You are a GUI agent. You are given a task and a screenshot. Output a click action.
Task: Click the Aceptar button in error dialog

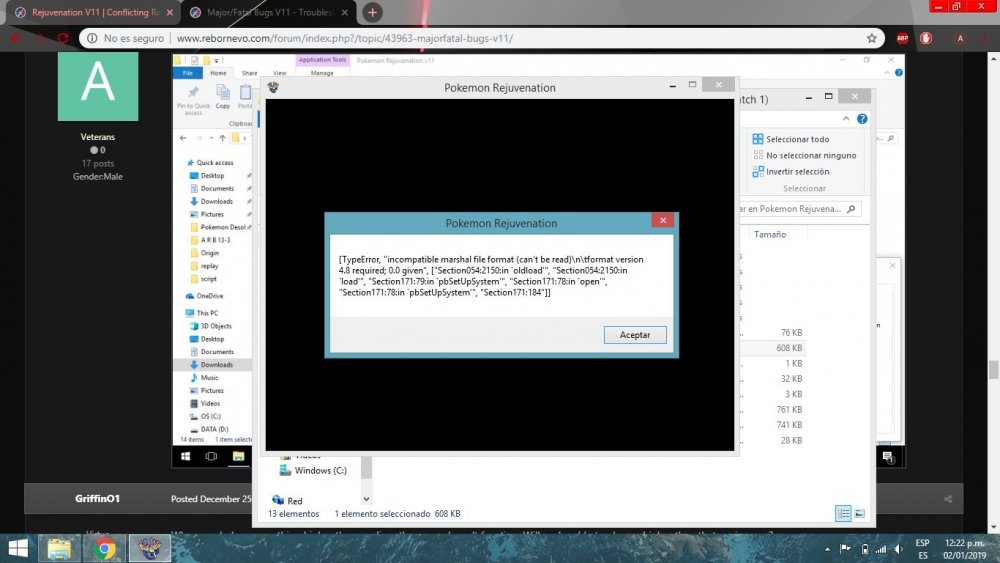pyautogui.click(x=635, y=335)
